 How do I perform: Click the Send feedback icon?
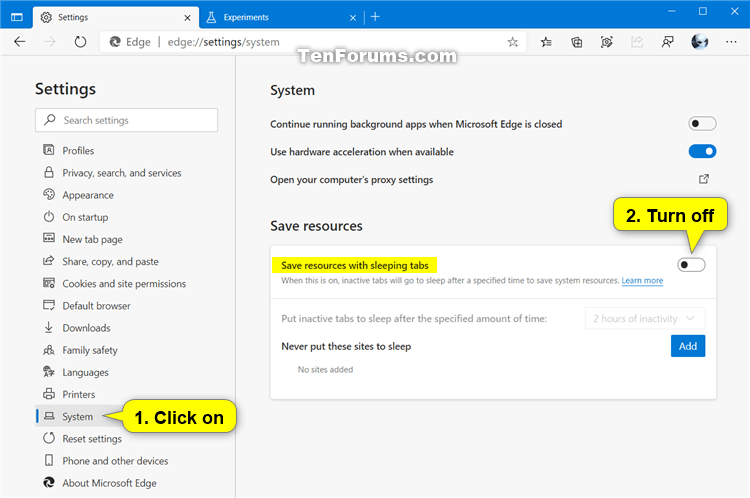[x=668, y=42]
